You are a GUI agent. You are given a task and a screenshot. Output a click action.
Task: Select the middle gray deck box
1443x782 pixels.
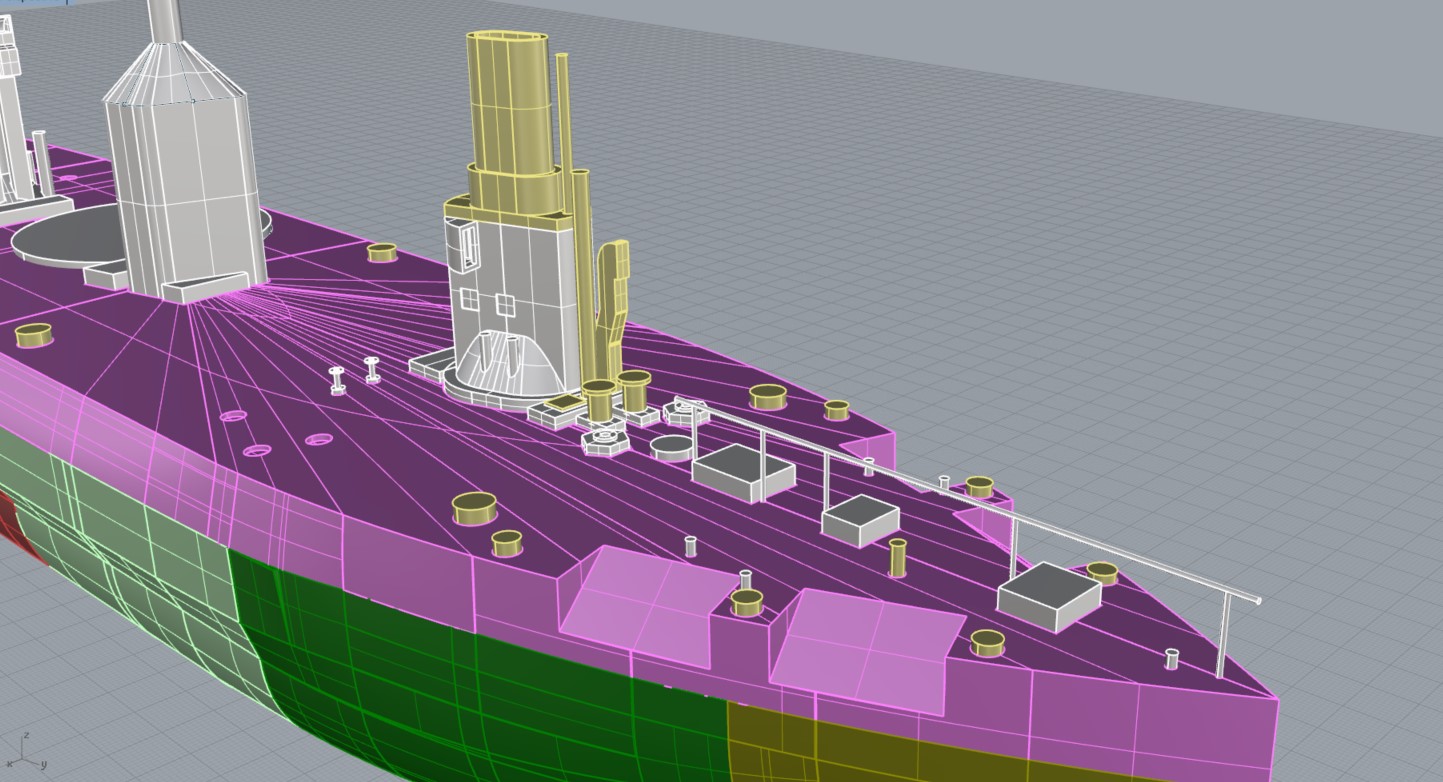pyautogui.click(x=860, y=518)
